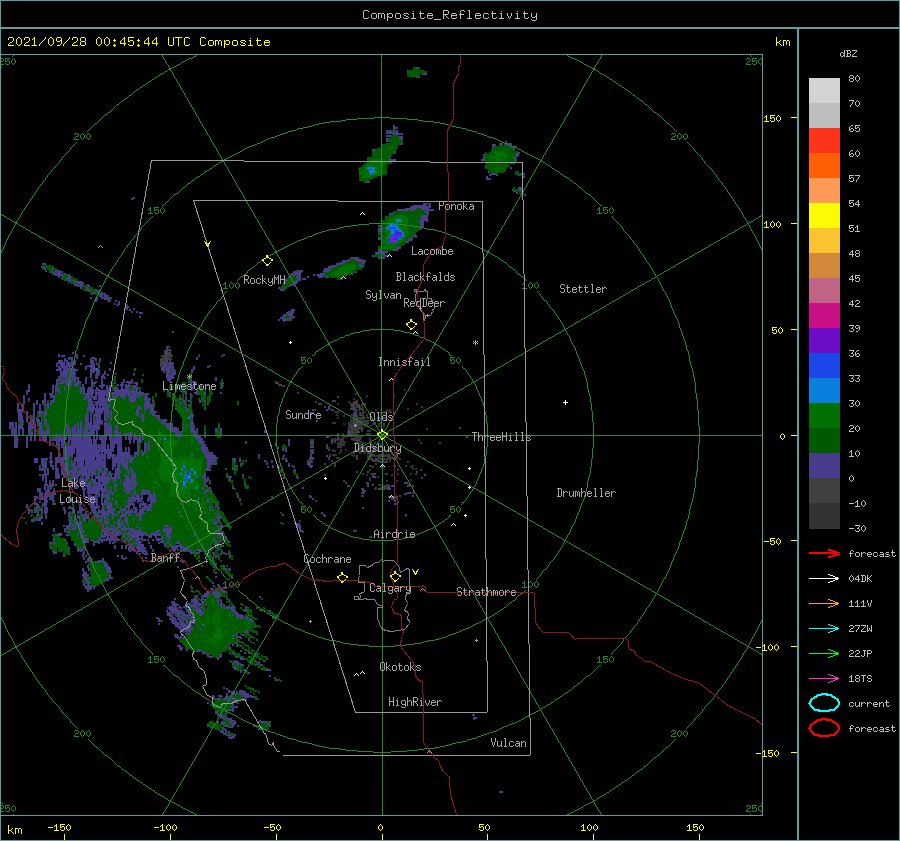Screen dimensions: 900x841
Task: Click yellow radar-site diamond at map center
Action: 382,435
